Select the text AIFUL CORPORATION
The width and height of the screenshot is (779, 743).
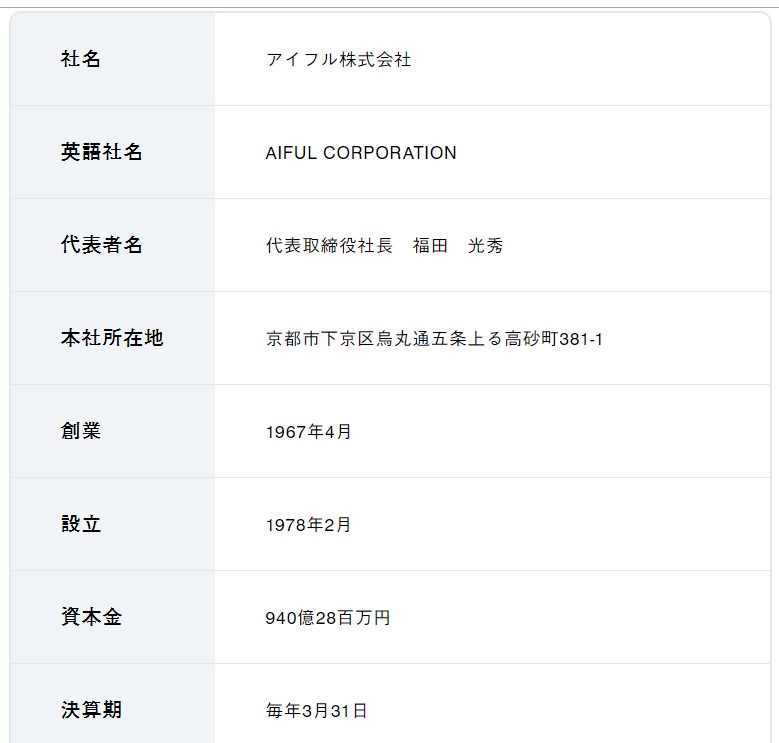[x=361, y=152]
